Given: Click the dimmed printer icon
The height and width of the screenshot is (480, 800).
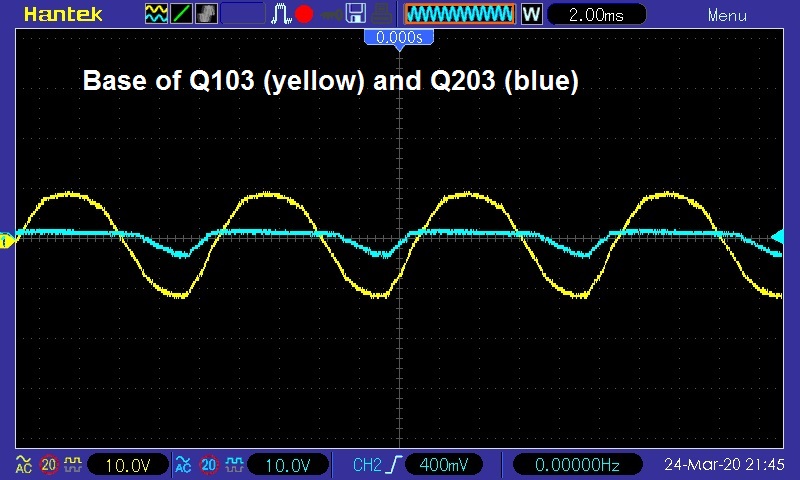Looking at the screenshot, I should (381, 14).
